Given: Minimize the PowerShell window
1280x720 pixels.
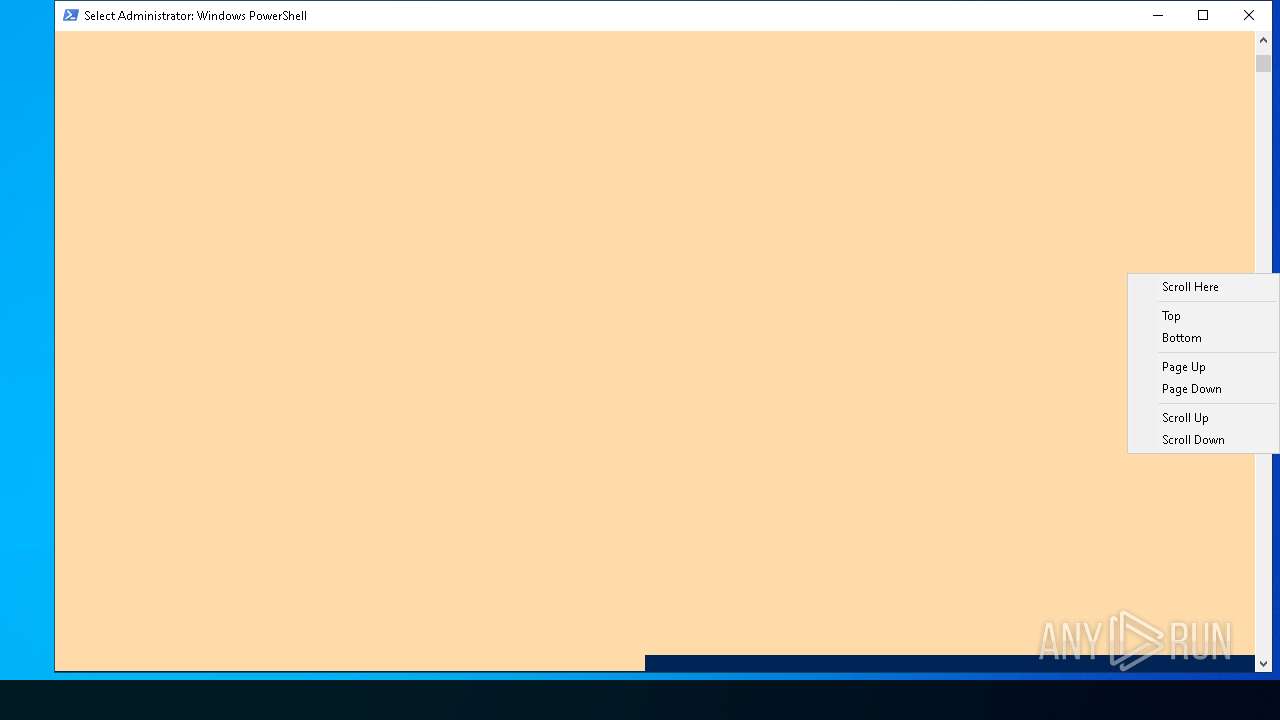Looking at the screenshot, I should point(1158,15).
